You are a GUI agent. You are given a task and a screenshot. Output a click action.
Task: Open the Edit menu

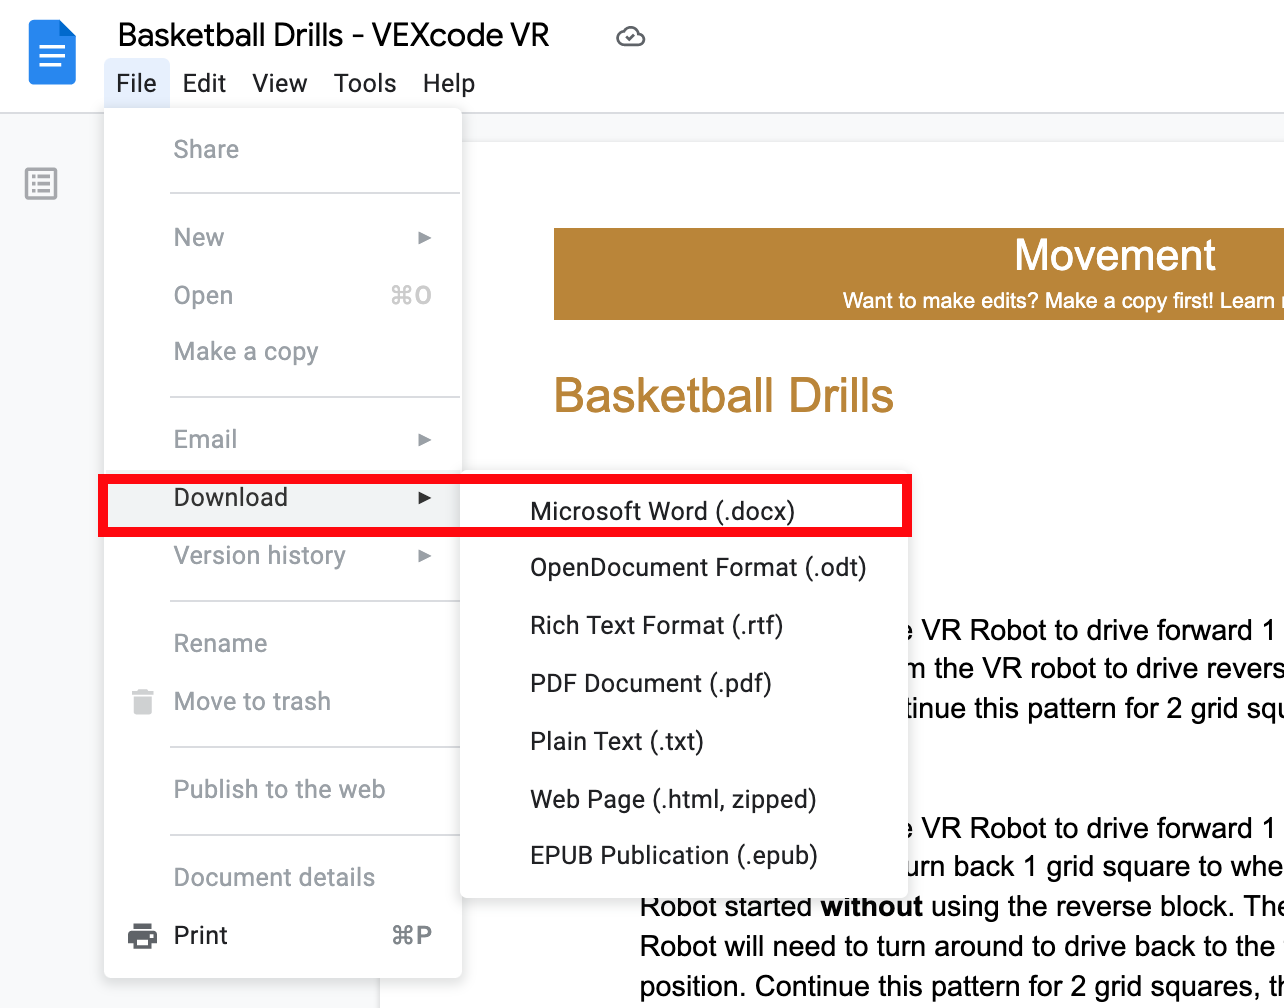point(204,83)
